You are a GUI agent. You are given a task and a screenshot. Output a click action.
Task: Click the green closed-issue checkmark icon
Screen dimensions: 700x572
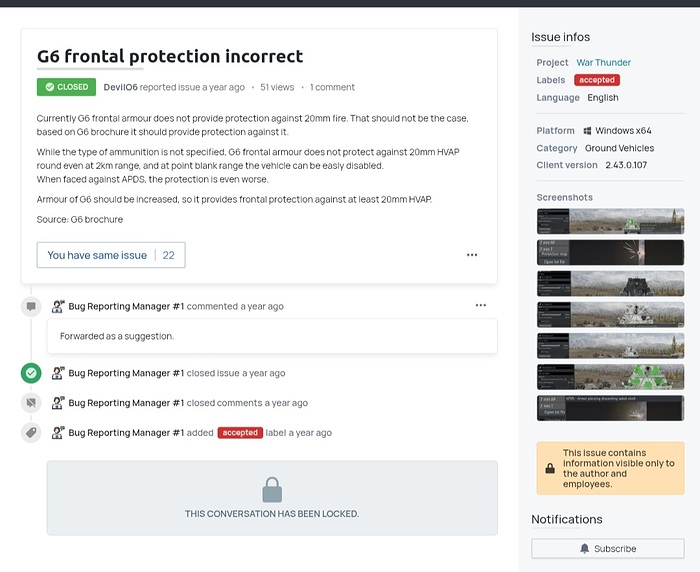pyautogui.click(x=31, y=373)
